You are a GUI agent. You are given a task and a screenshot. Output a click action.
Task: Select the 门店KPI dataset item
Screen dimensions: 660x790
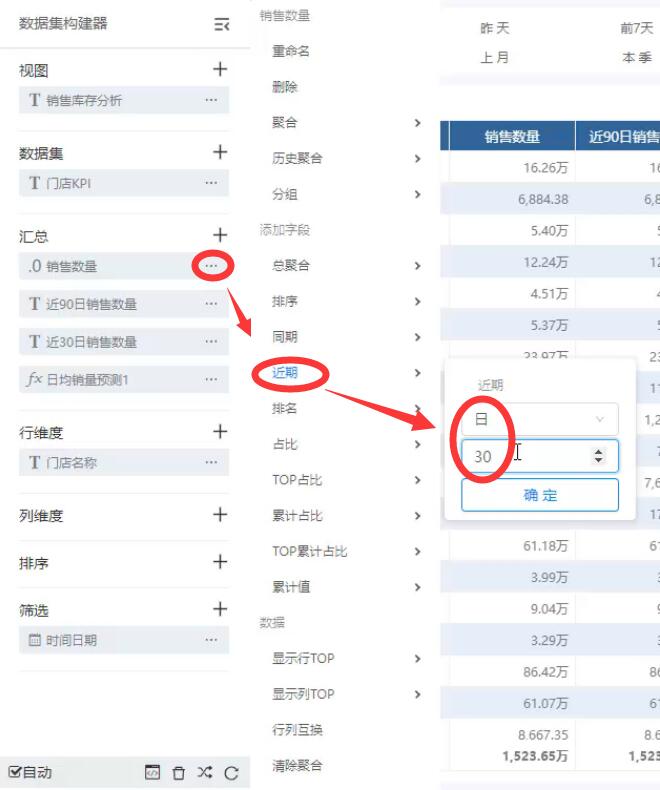pyautogui.click(x=123, y=182)
